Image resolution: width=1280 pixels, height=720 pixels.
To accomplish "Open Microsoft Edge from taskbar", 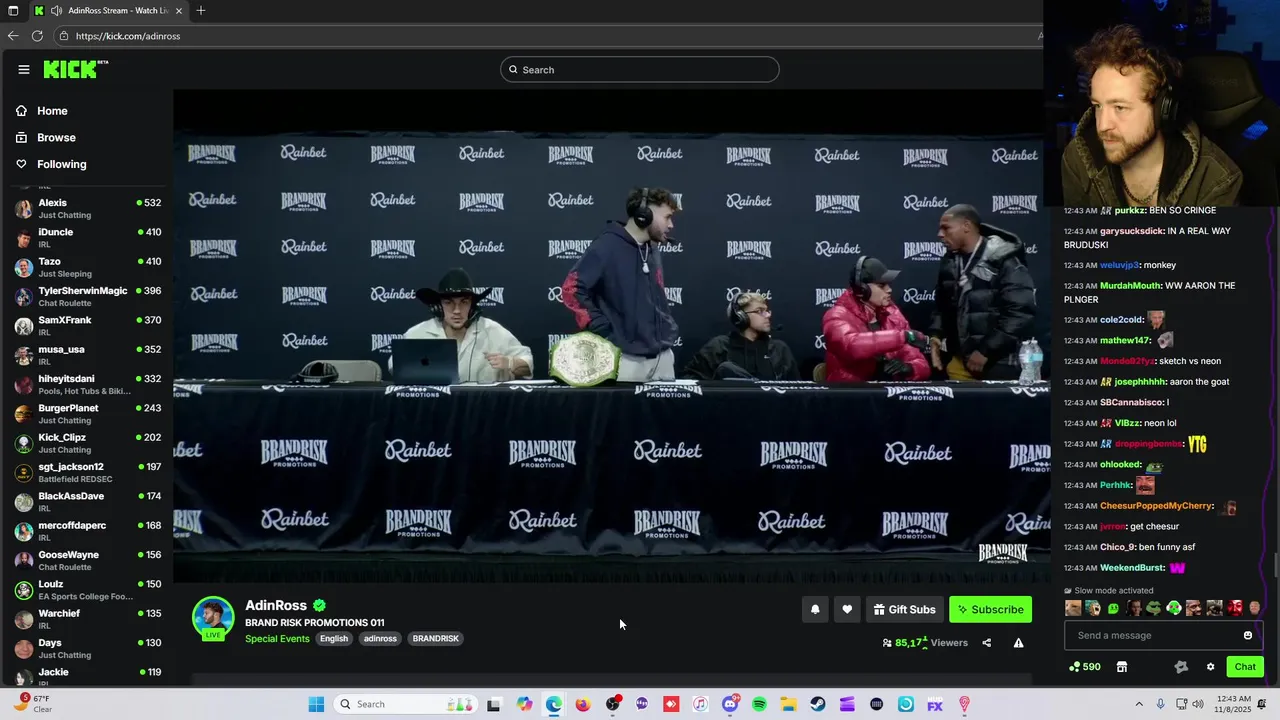I will coord(554,704).
